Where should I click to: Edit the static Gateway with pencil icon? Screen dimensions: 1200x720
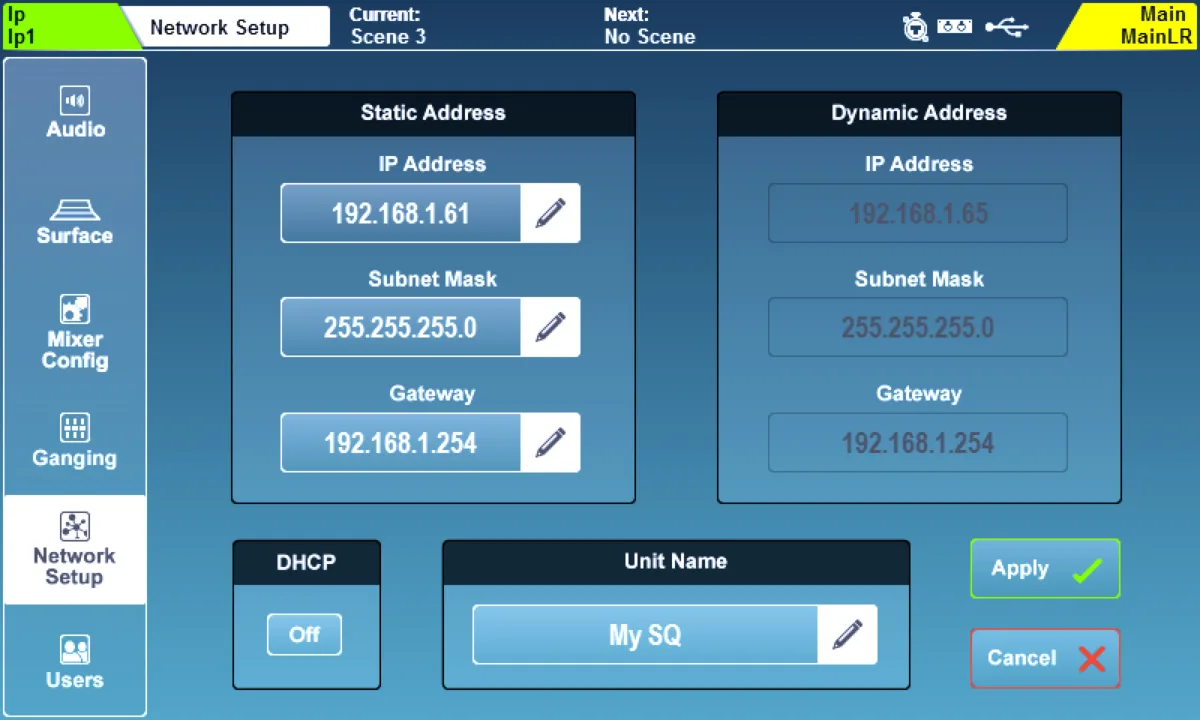[x=550, y=442]
